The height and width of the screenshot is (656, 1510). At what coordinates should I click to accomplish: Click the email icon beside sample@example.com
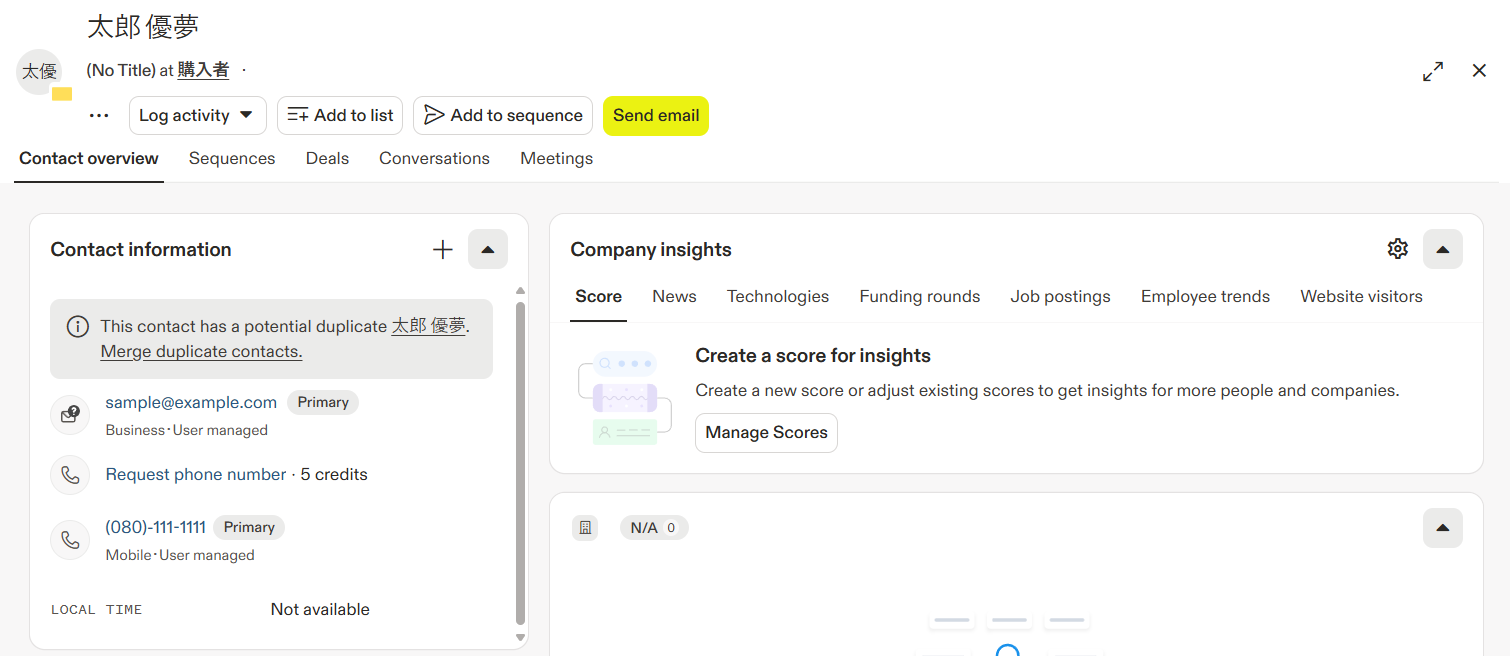(x=70, y=415)
